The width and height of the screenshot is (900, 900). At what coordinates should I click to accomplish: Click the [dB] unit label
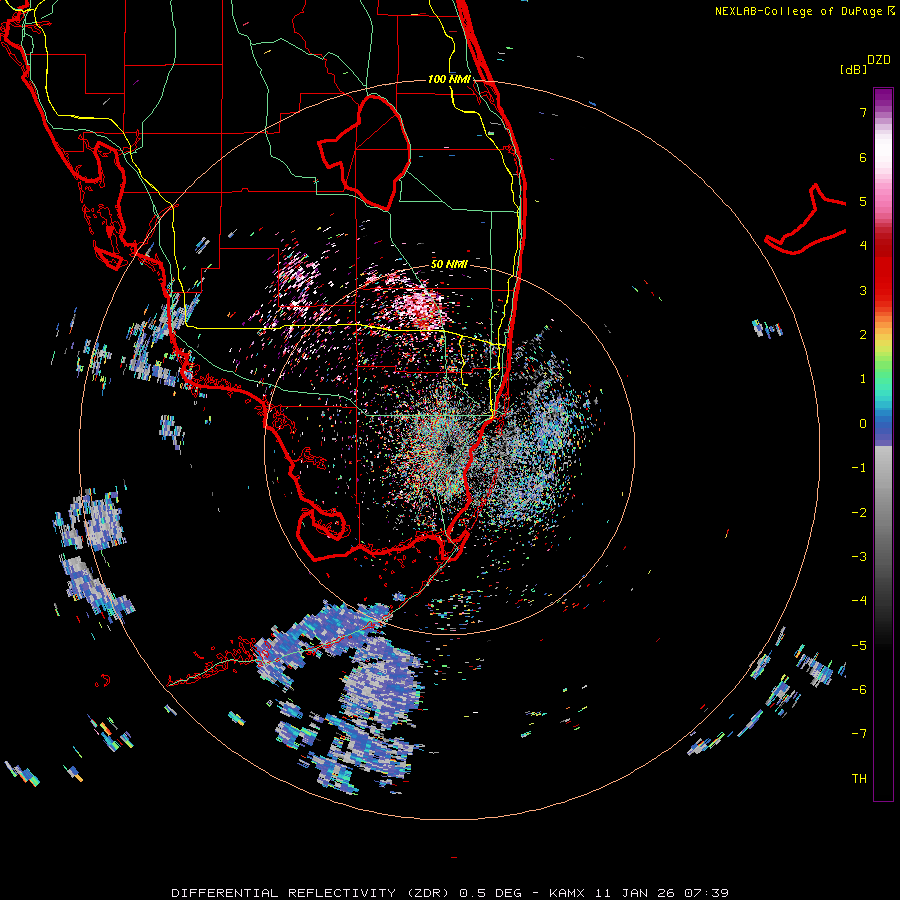pos(853,69)
